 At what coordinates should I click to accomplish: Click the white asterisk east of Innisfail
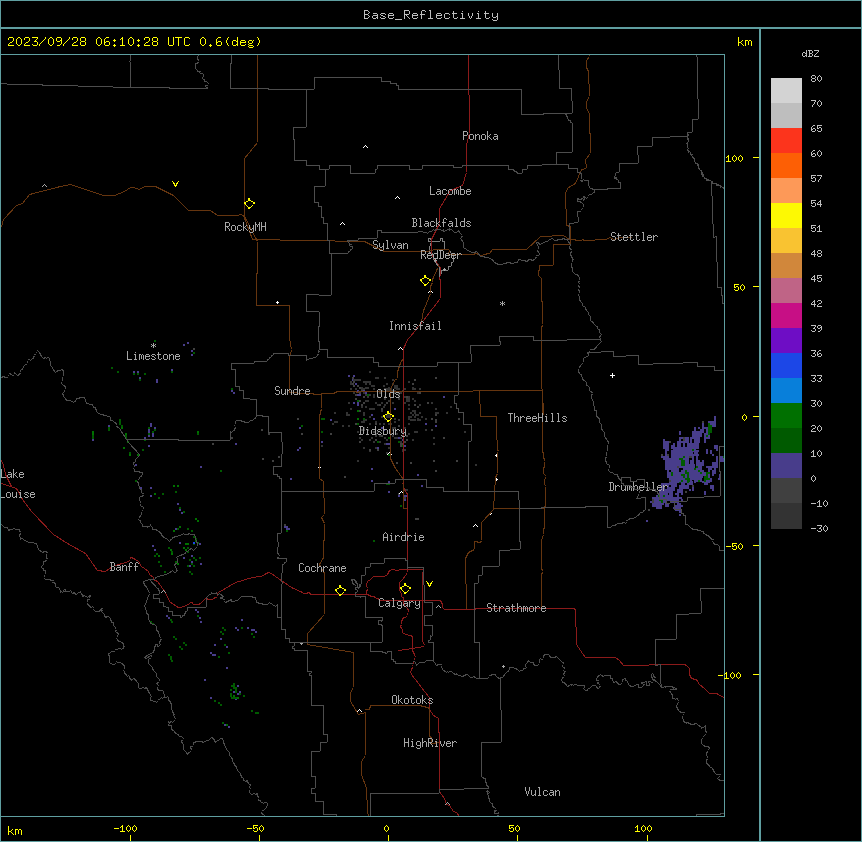coord(502,303)
